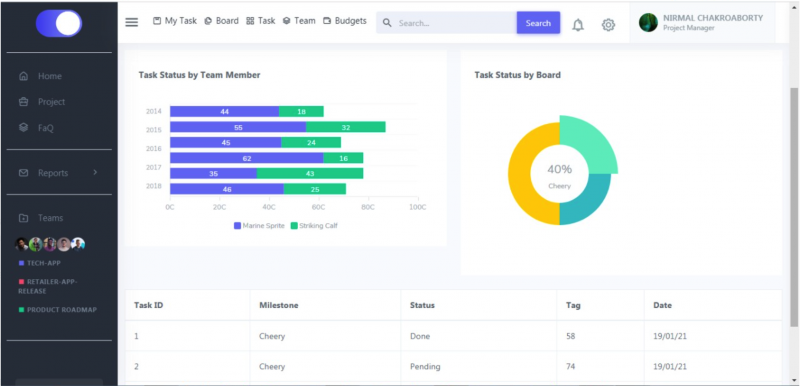Expand the Reports chevron arrow
Image resolution: width=800 pixels, height=386 pixels.
click(x=95, y=172)
